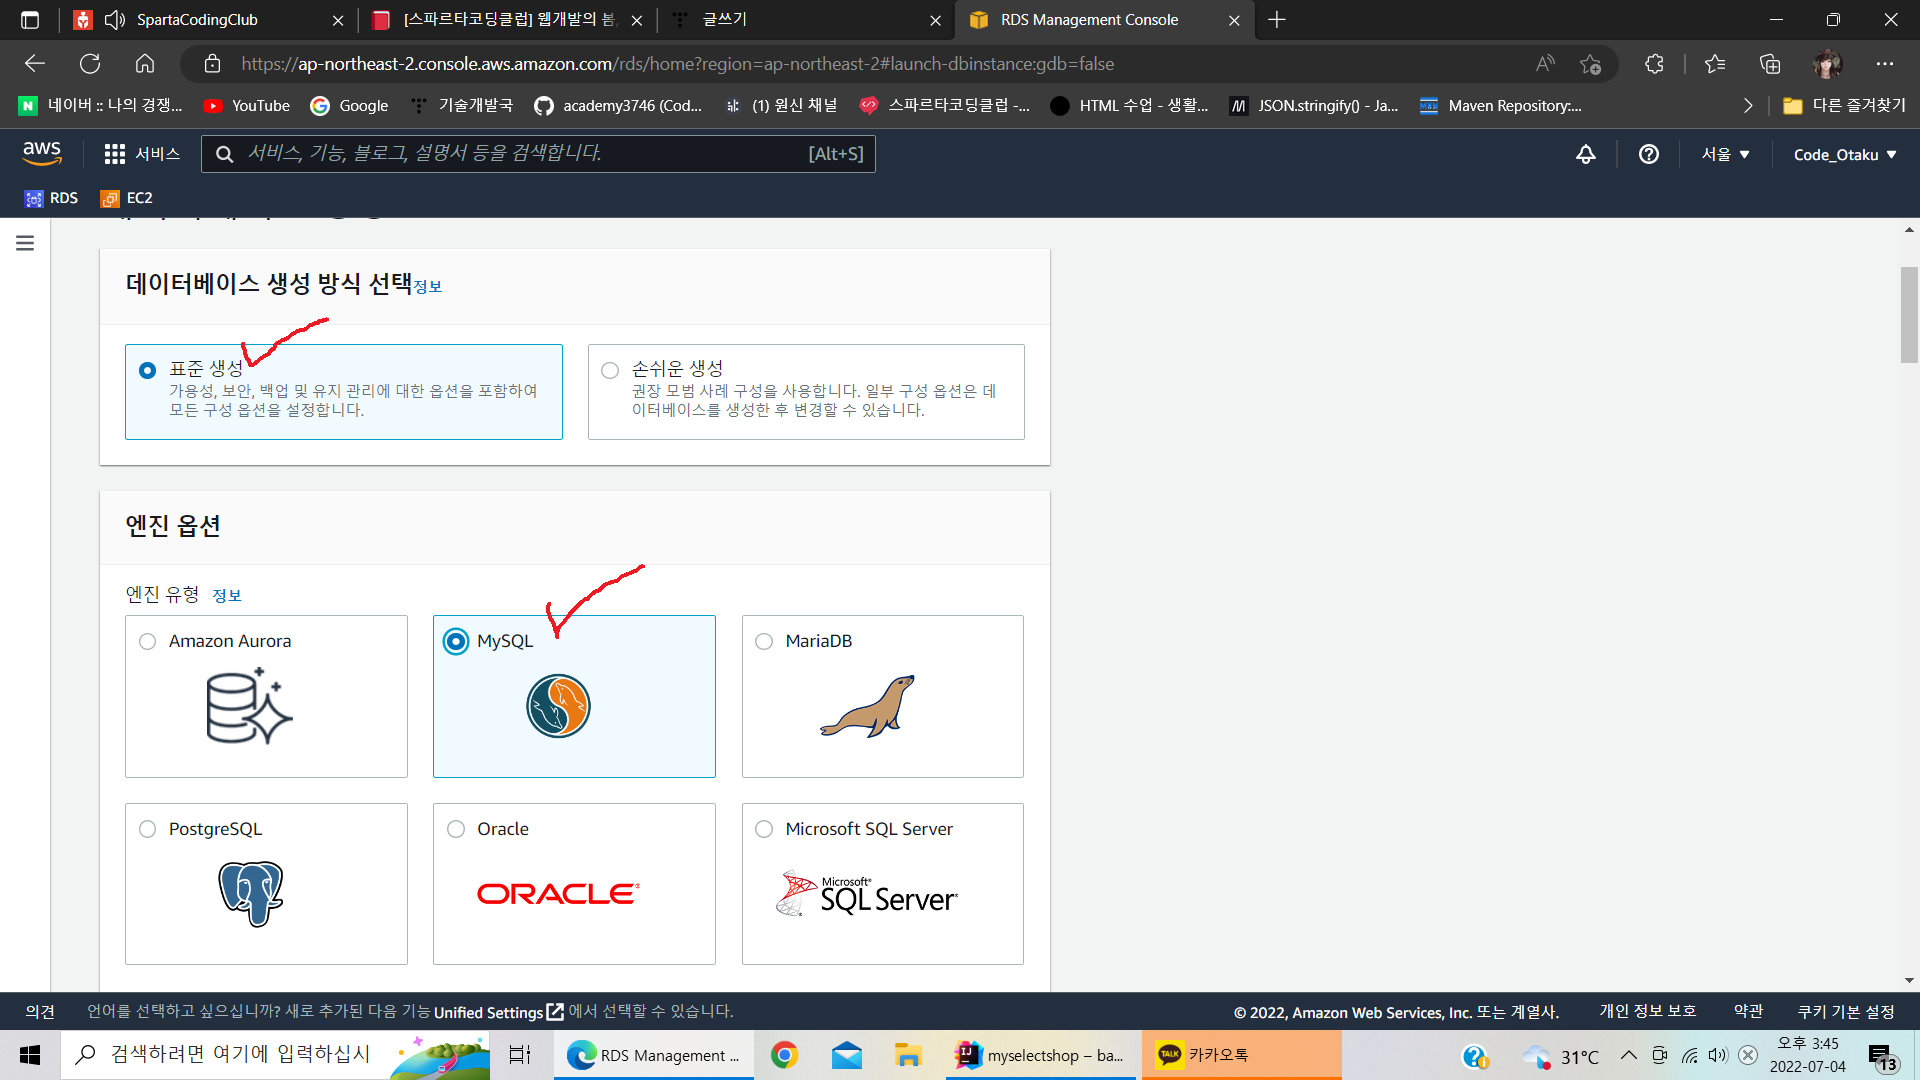Open the AWS services grid menu
1920x1080 pixels.
point(142,154)
